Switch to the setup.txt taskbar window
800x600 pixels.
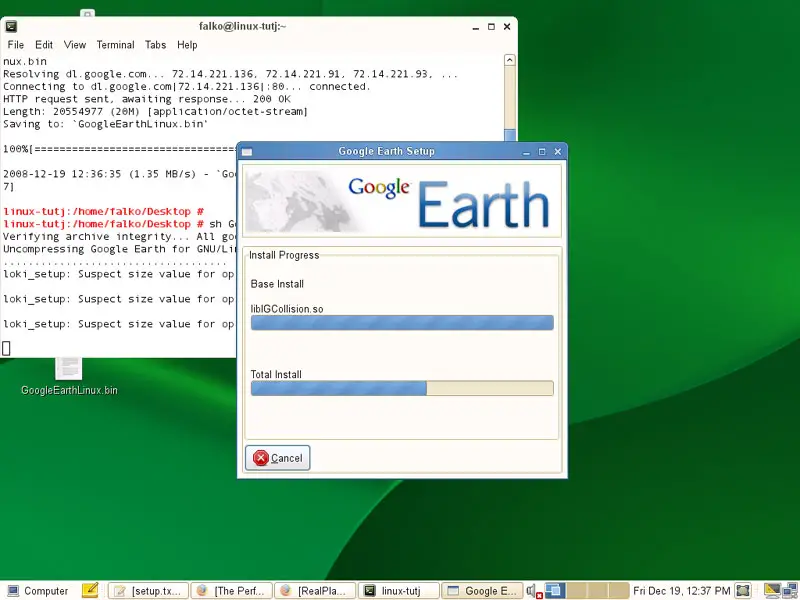coord(148,591)
